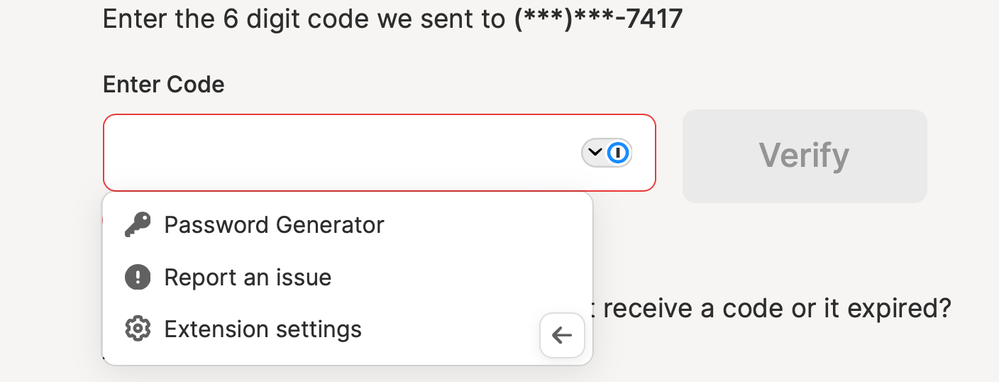This screenshot has height=382, width=999.
Task: Click the grayed-out Verify button
Action: click(x=805, y=156)
